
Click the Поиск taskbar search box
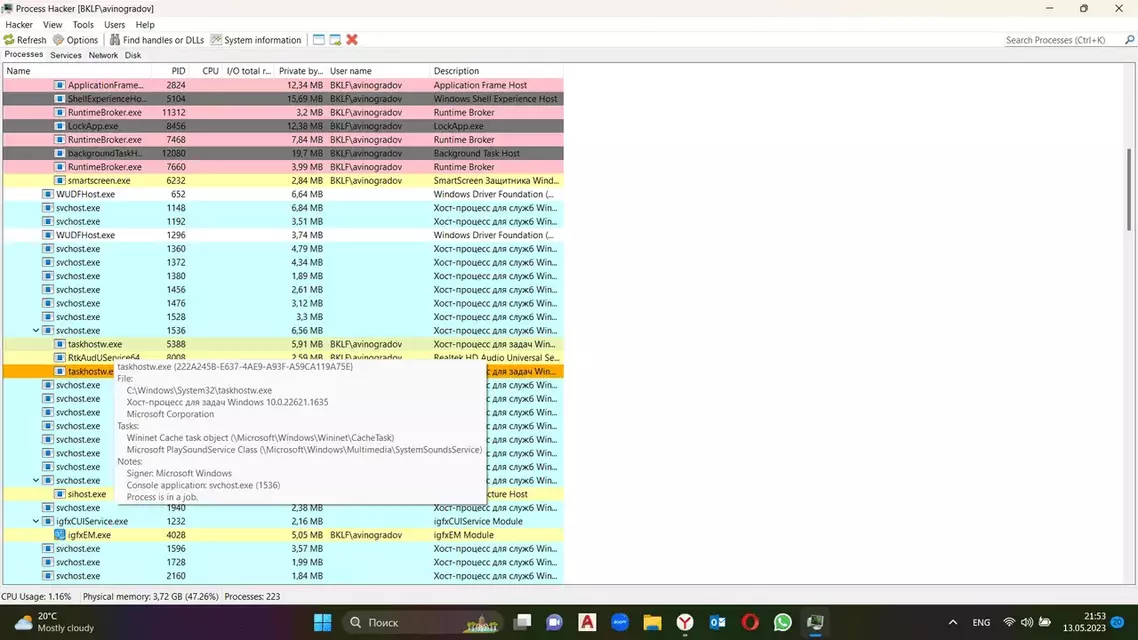423,623
